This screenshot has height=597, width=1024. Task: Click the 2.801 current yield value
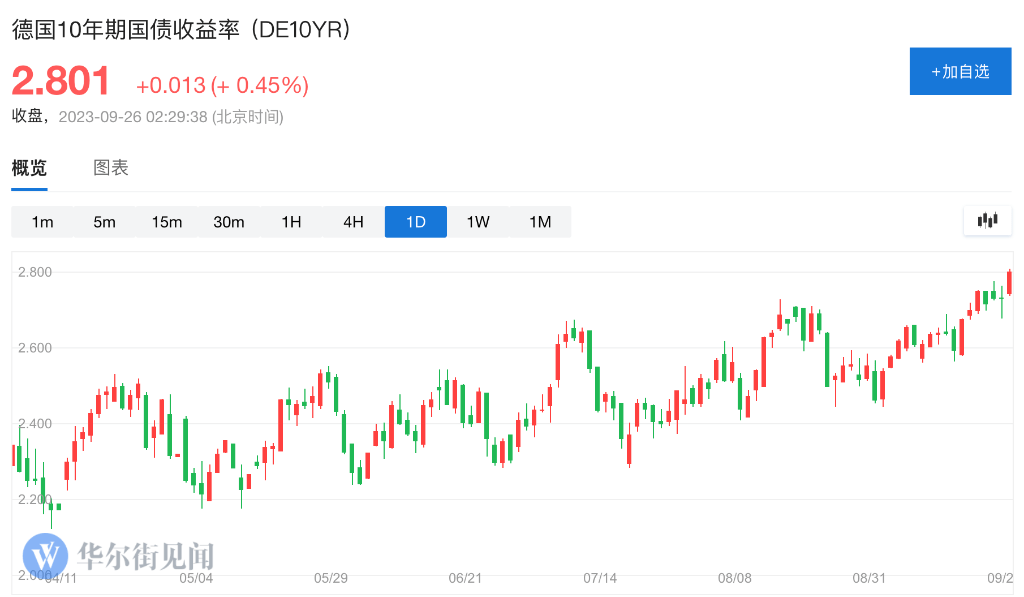click(x=61, y=82)
